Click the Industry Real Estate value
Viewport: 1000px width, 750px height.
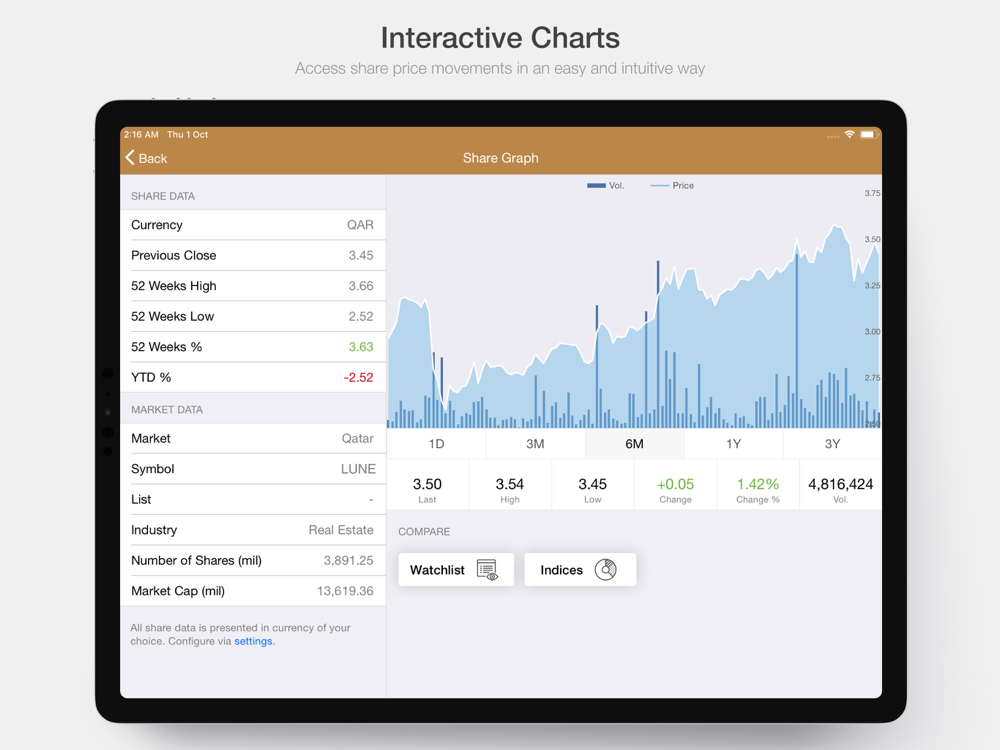(x=341, y=530)
